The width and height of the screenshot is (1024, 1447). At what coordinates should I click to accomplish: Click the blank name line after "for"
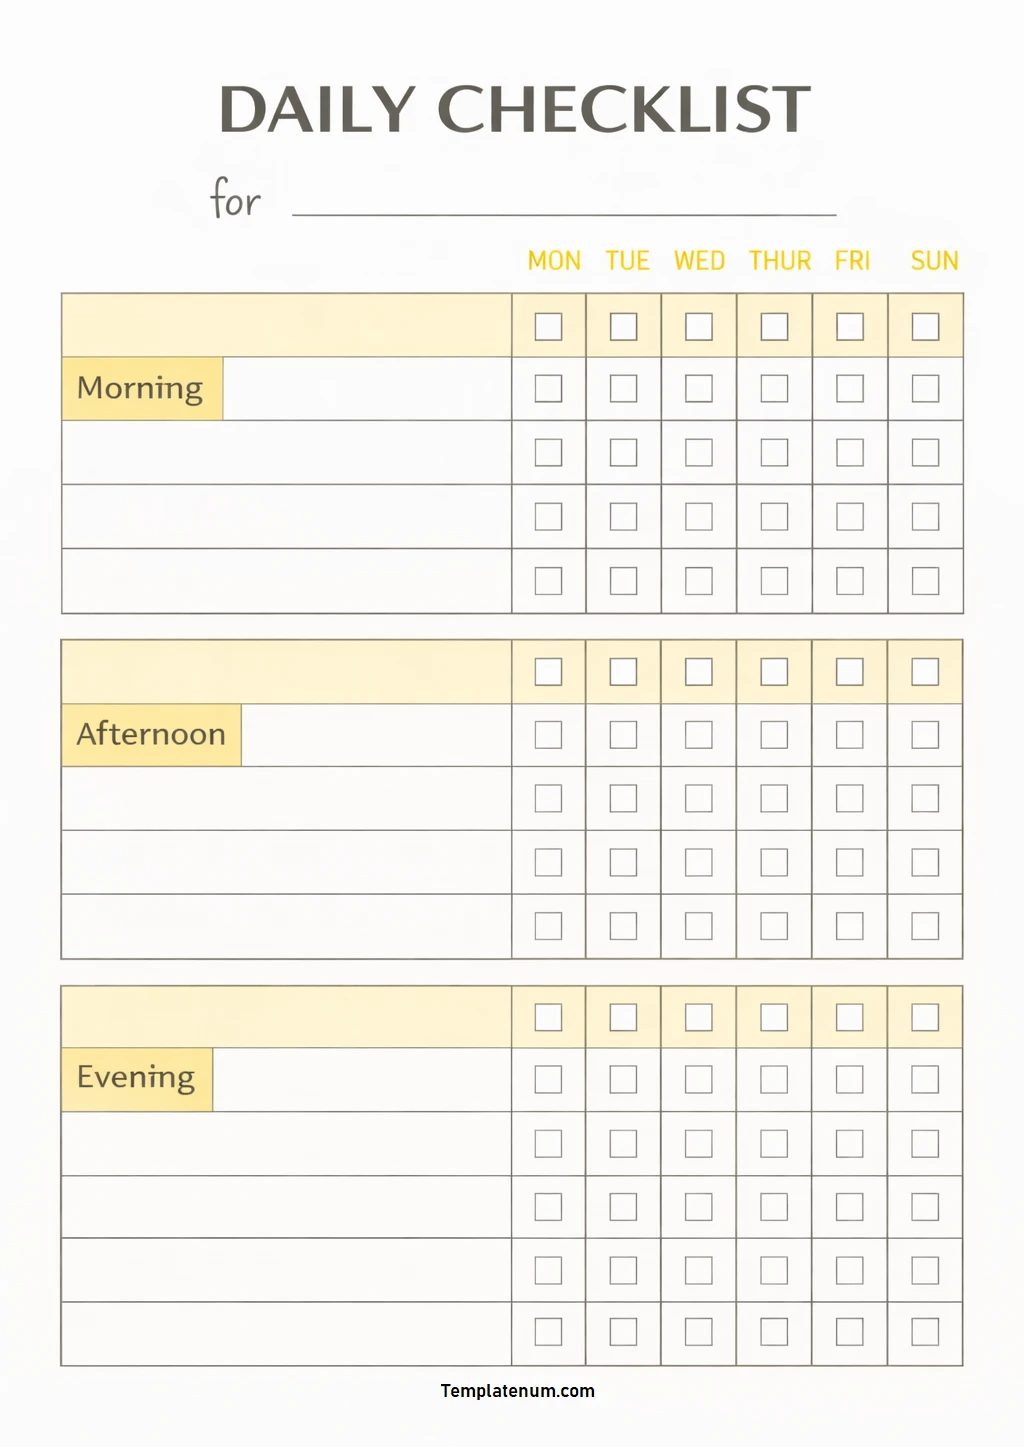pos(564,203)
